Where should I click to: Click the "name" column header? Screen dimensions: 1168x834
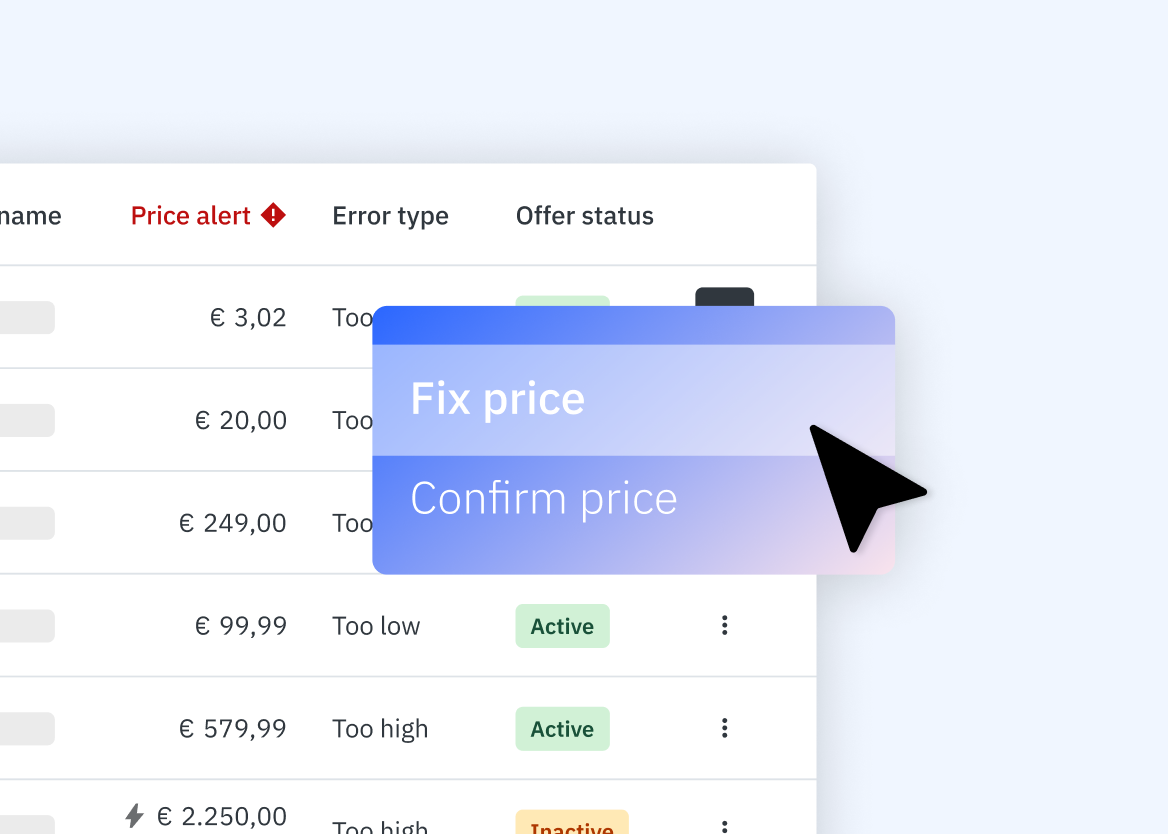(x=31, y=215)
